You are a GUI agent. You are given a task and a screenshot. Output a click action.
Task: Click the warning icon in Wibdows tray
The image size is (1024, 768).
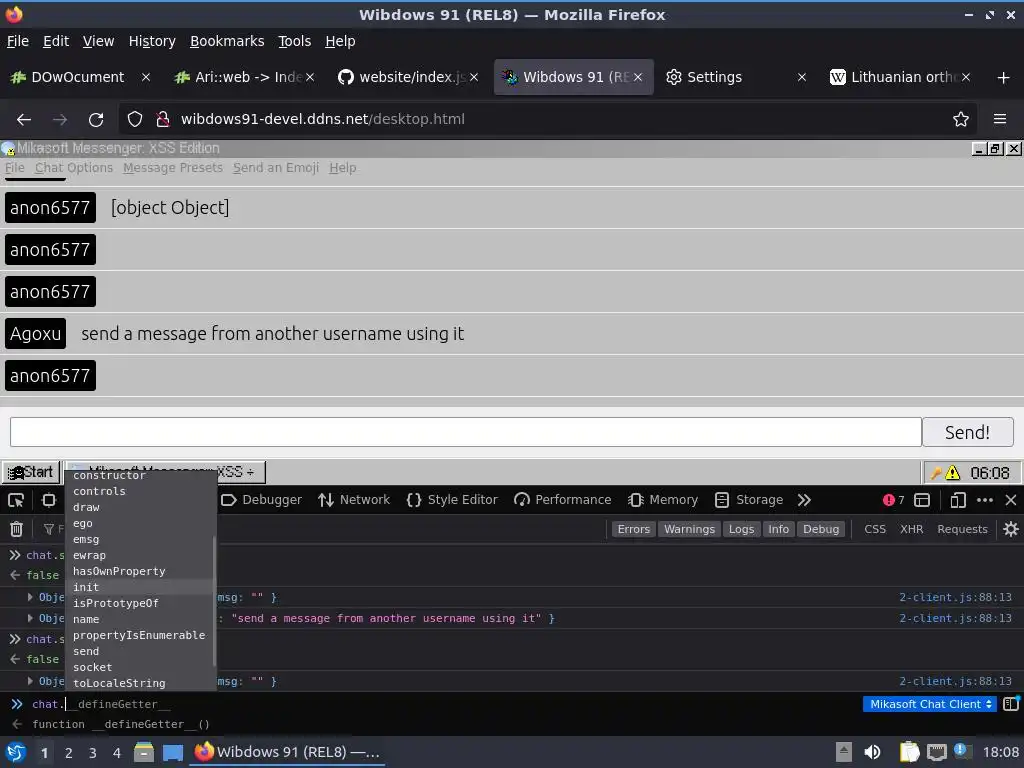[953, 473]
